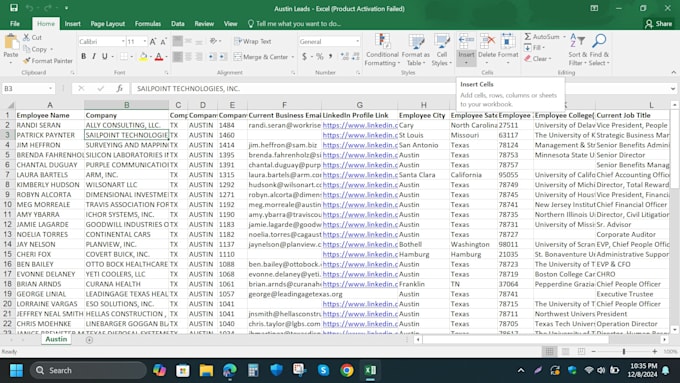Switch to the Formulas tab
The width and height of the screenshot is (680, 383).
(148, 24)
